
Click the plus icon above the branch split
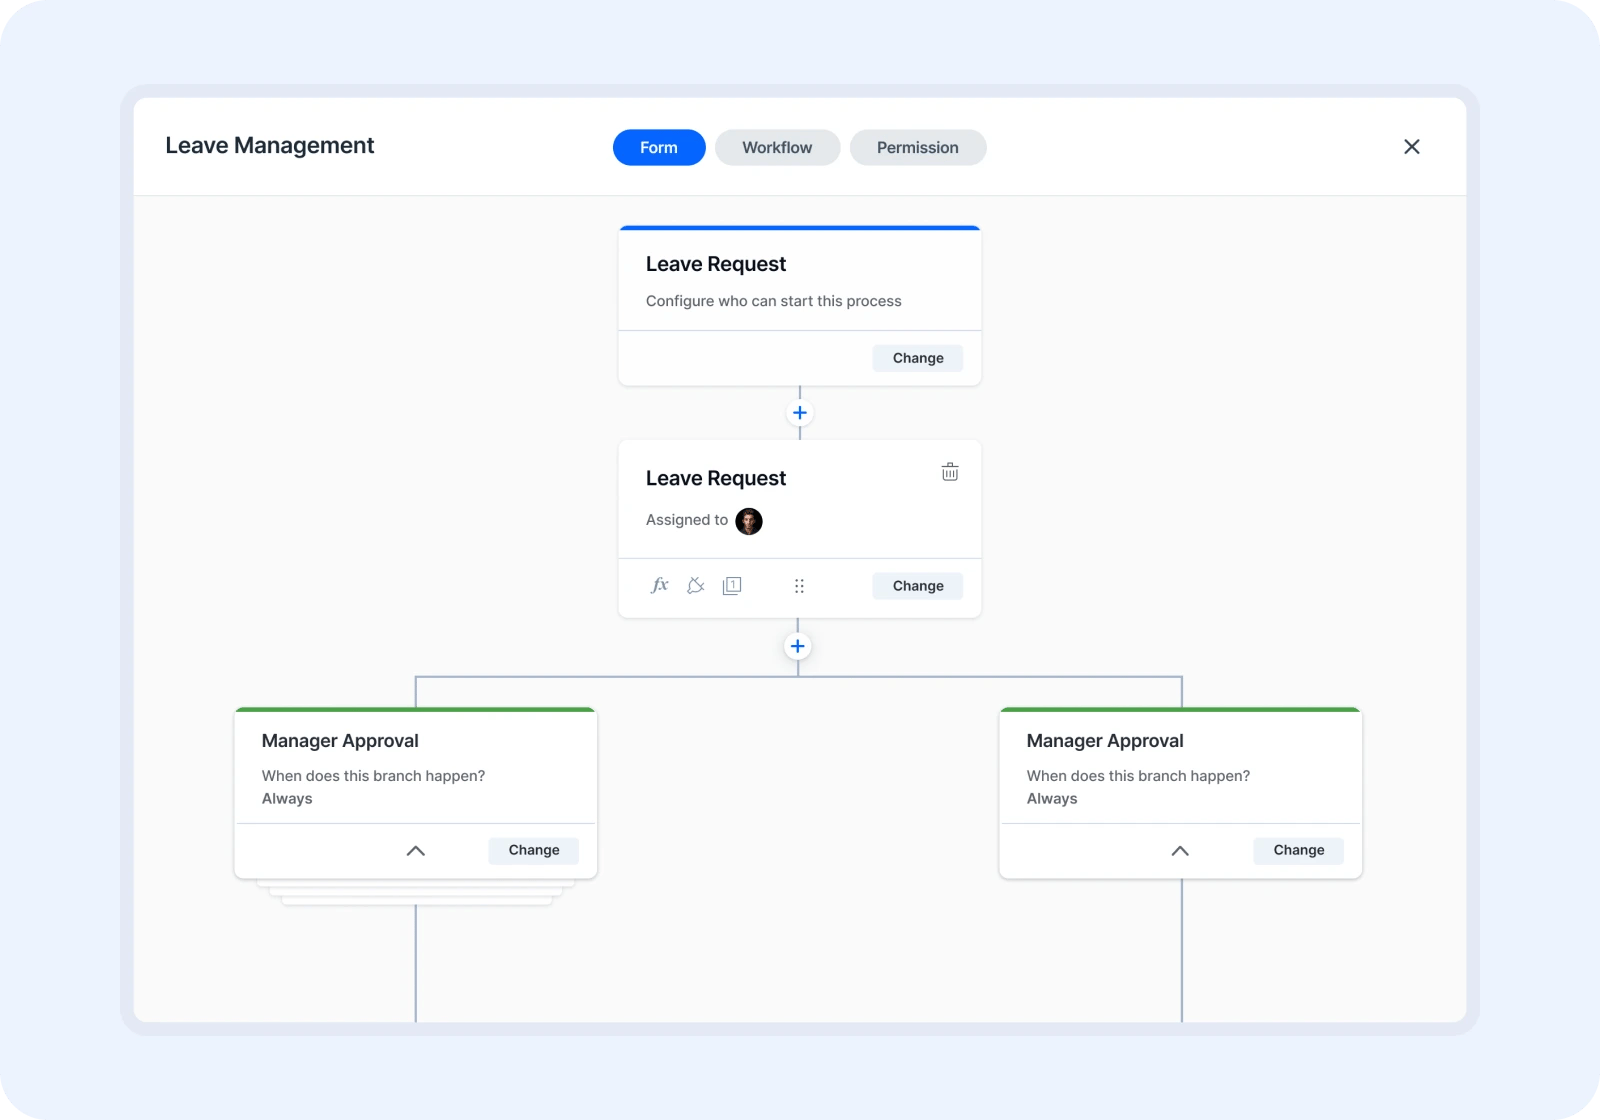(797, 646)
